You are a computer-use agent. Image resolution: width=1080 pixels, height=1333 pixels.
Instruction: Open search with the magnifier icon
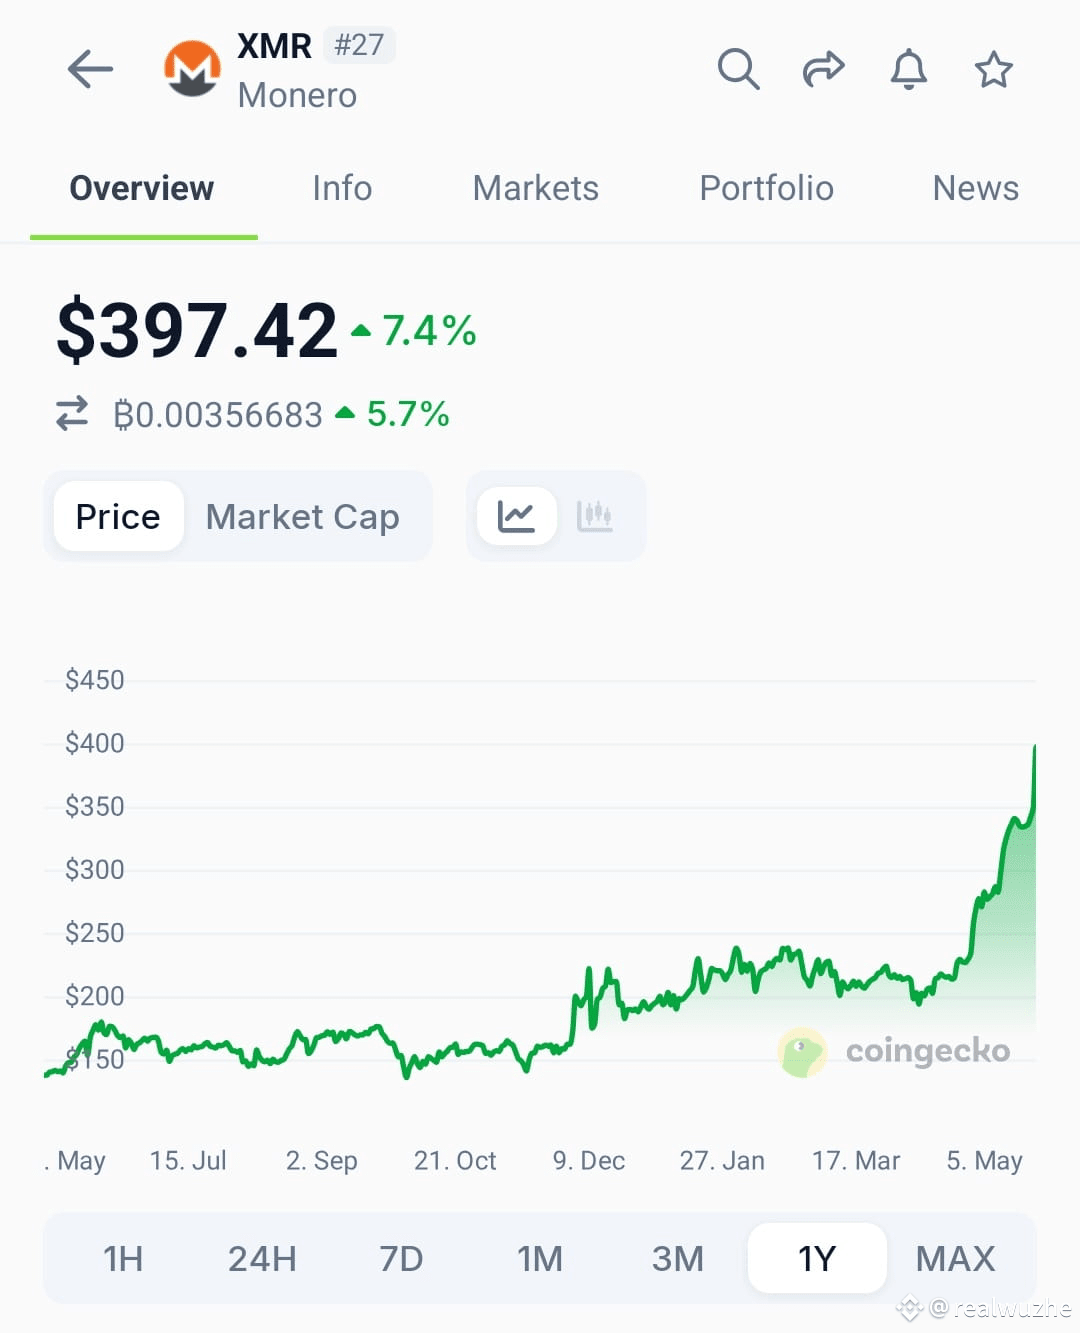click(x=738, y=69)
